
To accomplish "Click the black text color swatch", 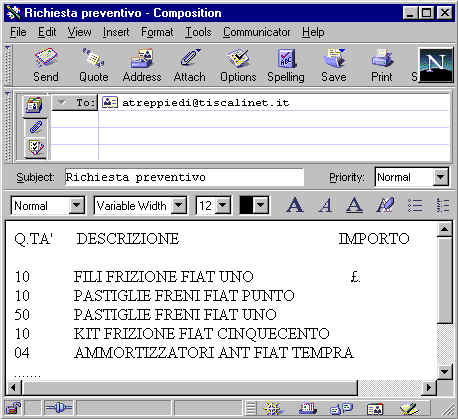I will 246,205.
